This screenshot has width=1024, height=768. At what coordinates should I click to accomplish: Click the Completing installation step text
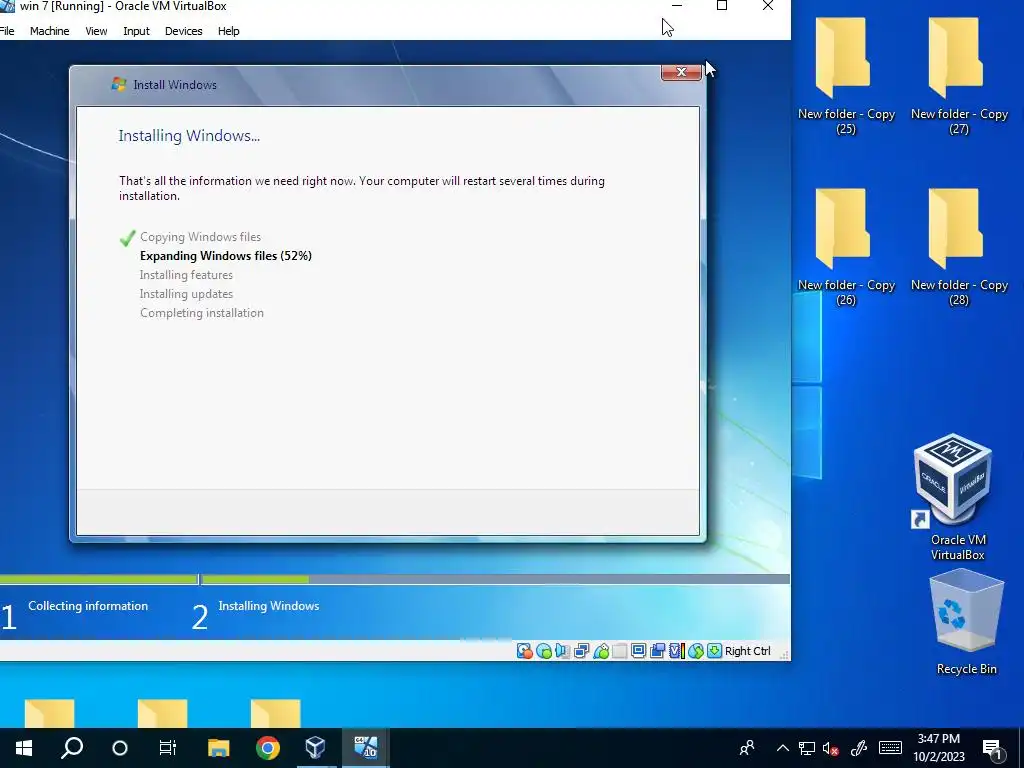pyautogui.click(x=202, y=313)
